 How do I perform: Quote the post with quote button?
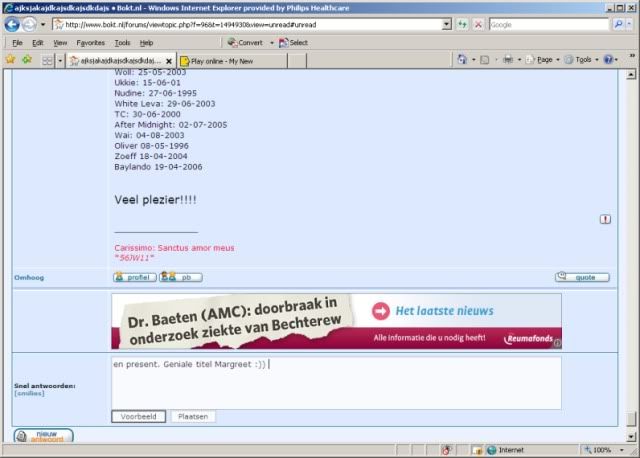click(x=582, y=277)
